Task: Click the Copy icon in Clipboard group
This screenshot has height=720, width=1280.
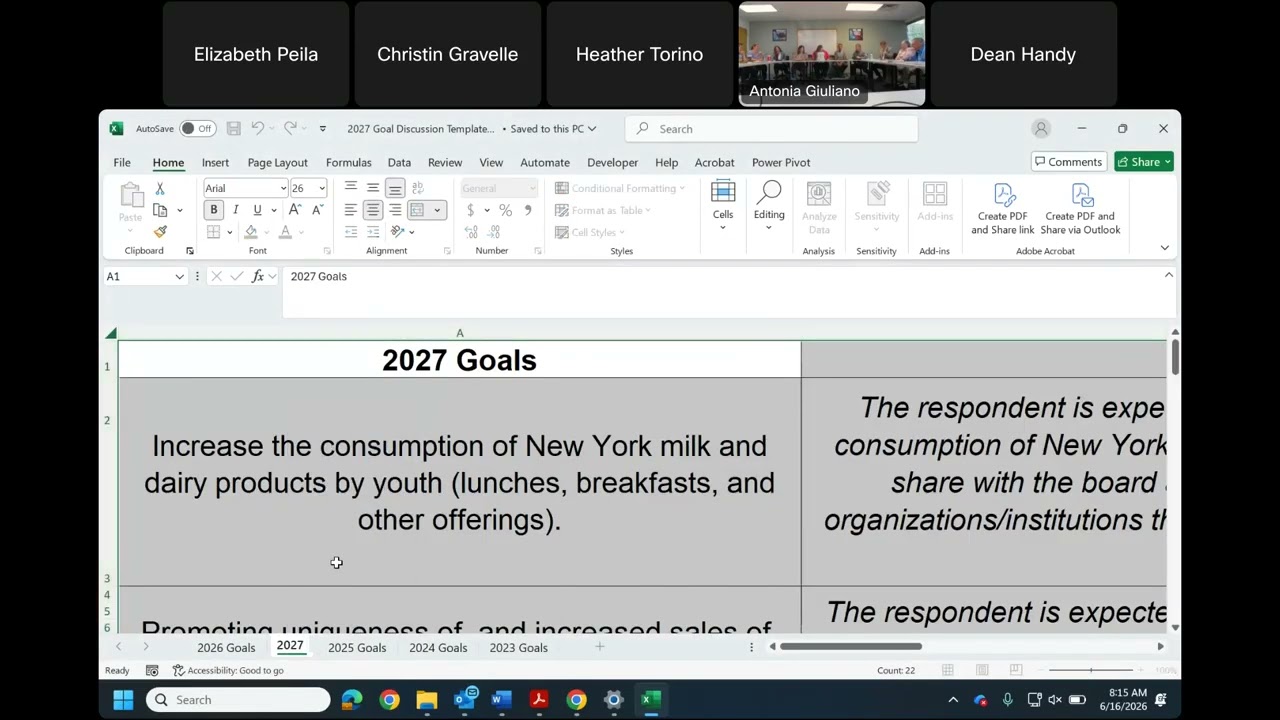Action: (x=160, y=210)
